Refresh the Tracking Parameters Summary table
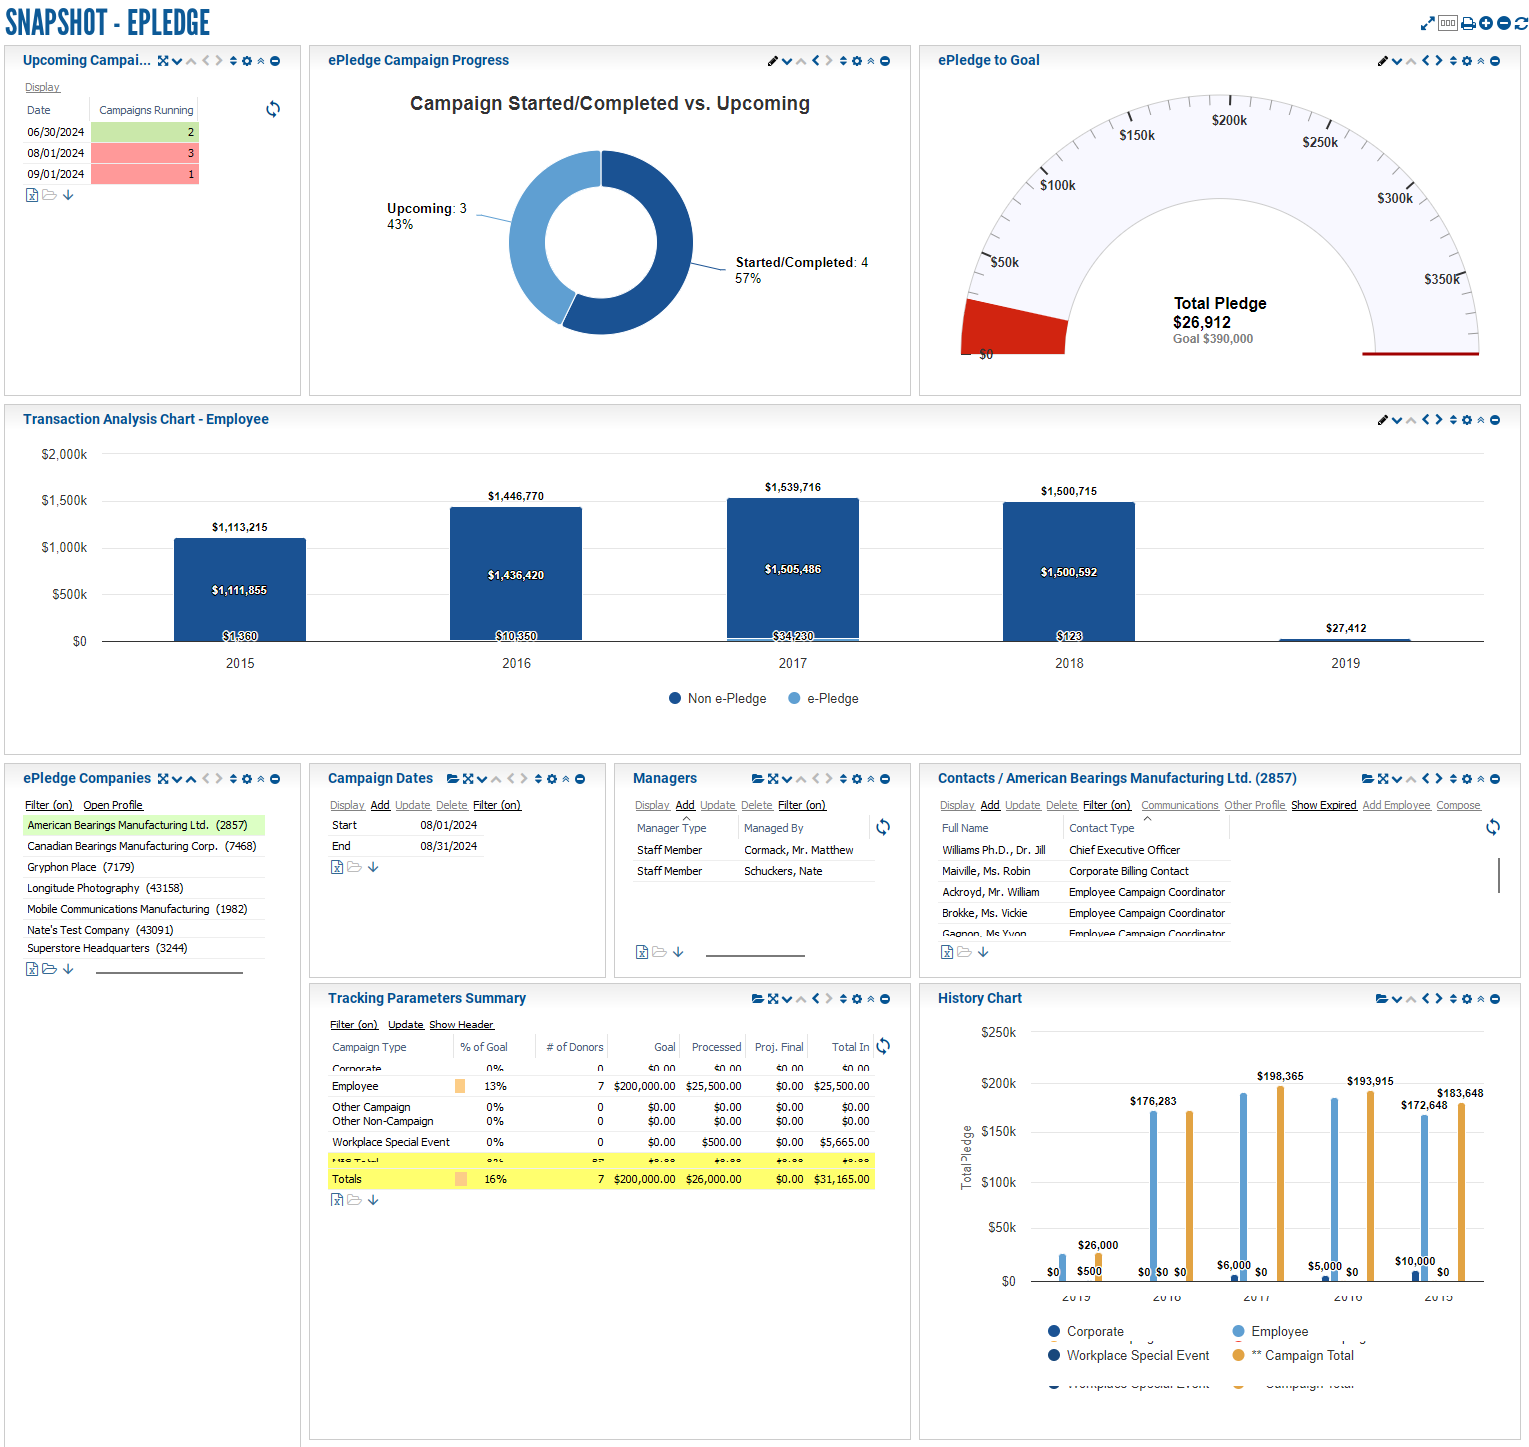The width and height of the screenshot is (1529, 1447). (x=883, y=1046)
